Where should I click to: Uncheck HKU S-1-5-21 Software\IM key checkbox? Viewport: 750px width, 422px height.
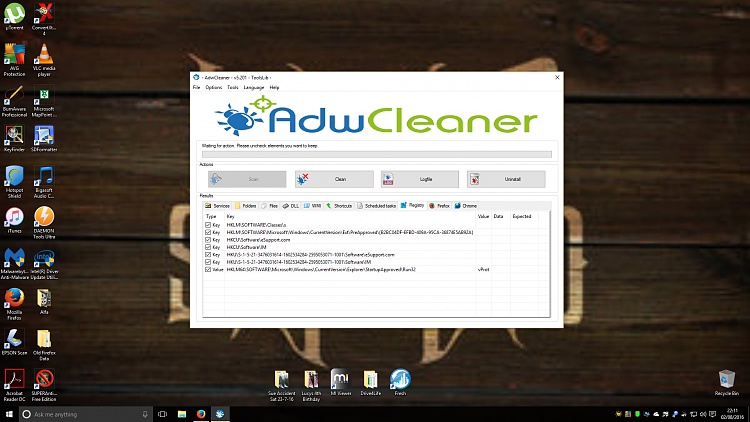(x=208, y=262)
